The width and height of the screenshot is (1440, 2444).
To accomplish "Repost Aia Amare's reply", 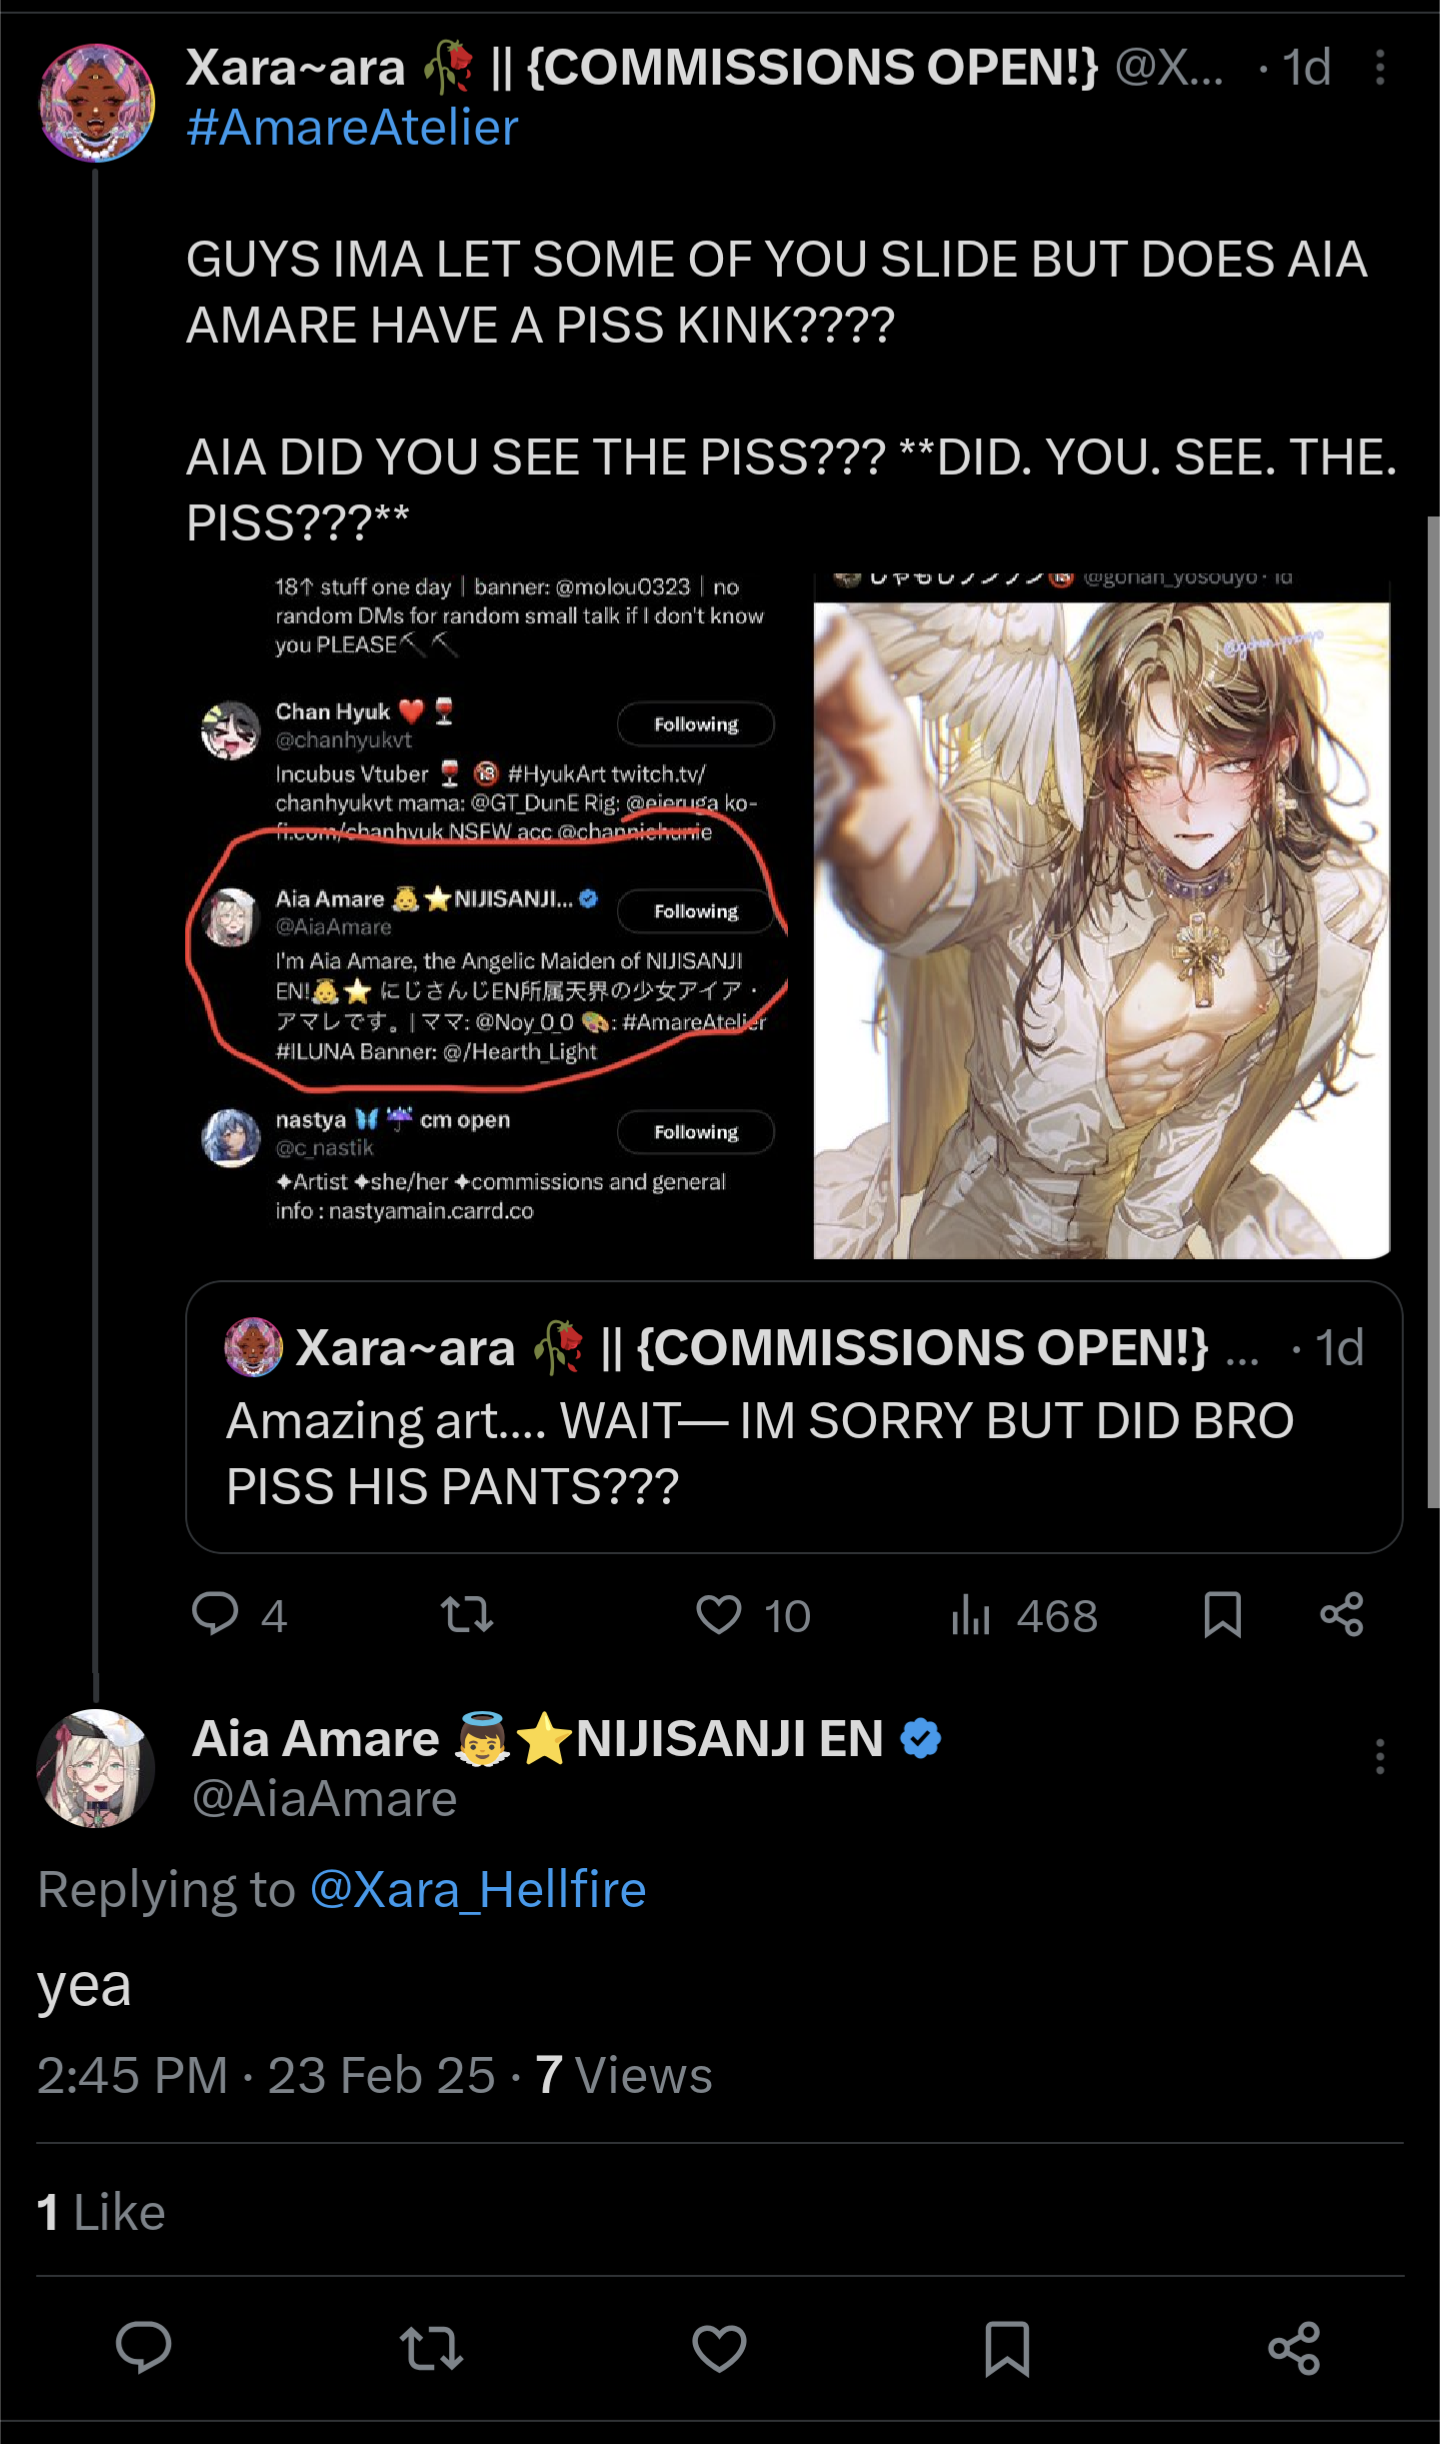I will pos(431,2348).
